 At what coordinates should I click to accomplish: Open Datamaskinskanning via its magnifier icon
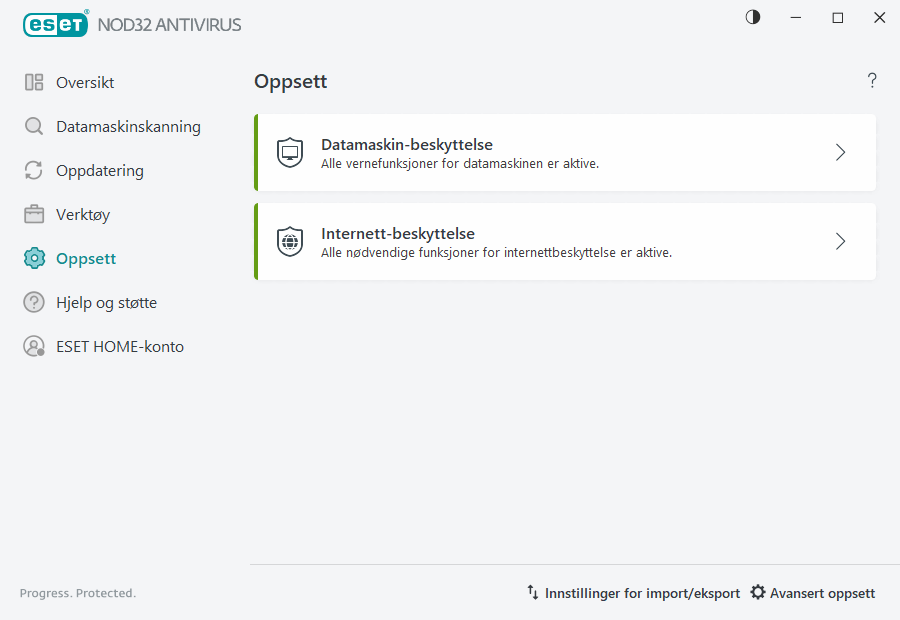point(35,126)
